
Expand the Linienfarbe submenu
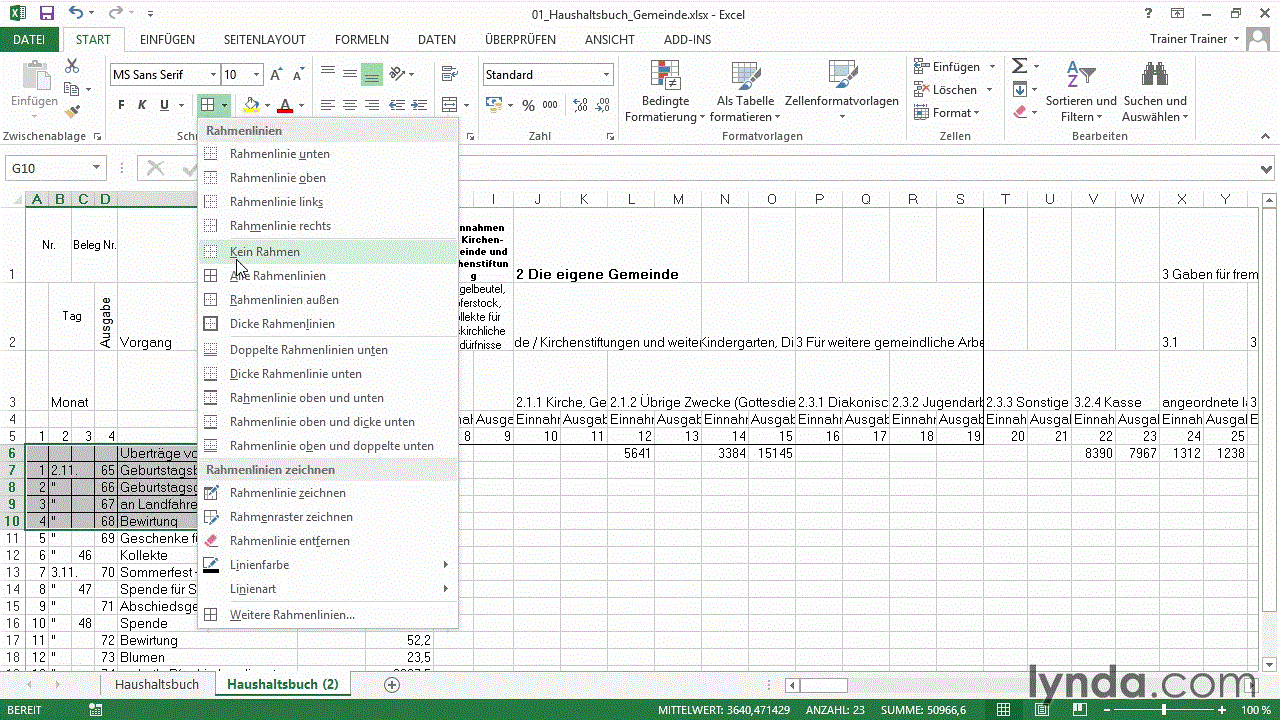pyautogui.click(x=328, y=565)
